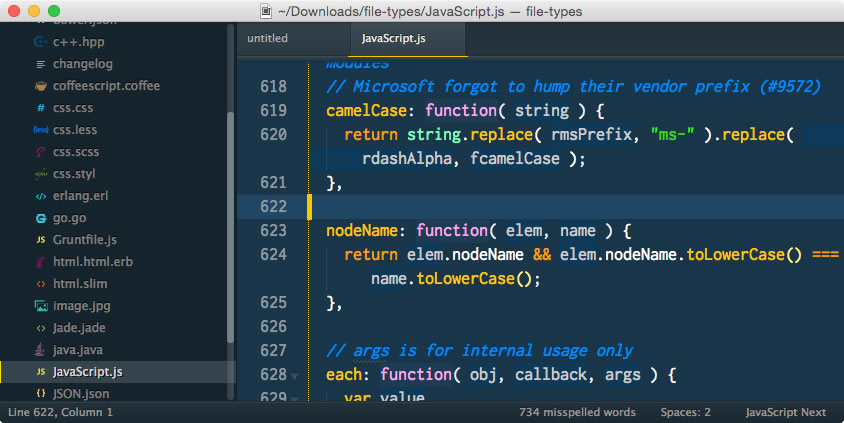Click the C++ file icon beside c++.hpp
Viewport: 844px width, 423px height.
coord(41,42)
